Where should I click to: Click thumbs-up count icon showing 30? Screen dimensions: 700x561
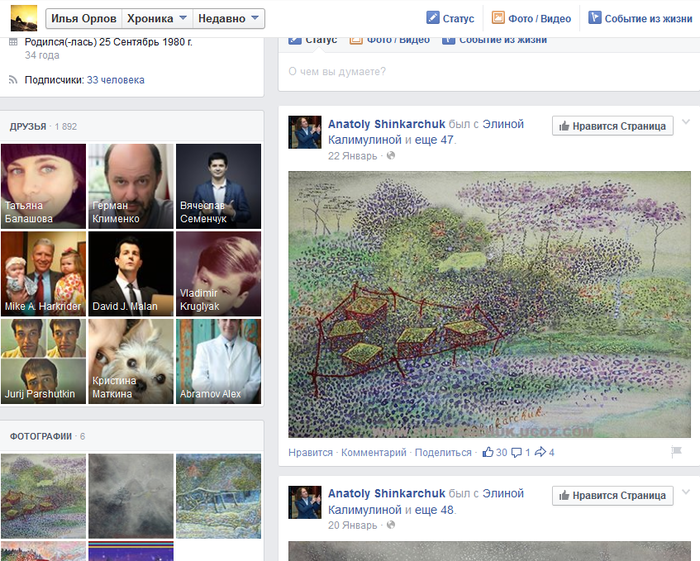click(x=488, y=452)
